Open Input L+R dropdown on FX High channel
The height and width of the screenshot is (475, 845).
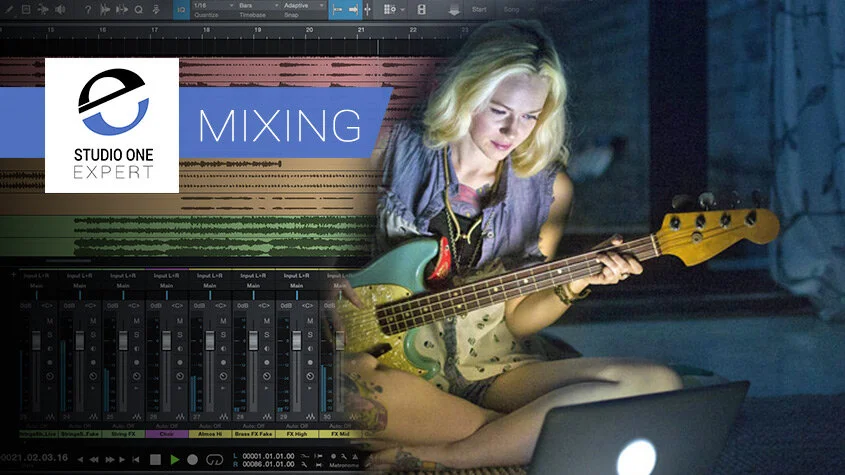click(296, 276)
